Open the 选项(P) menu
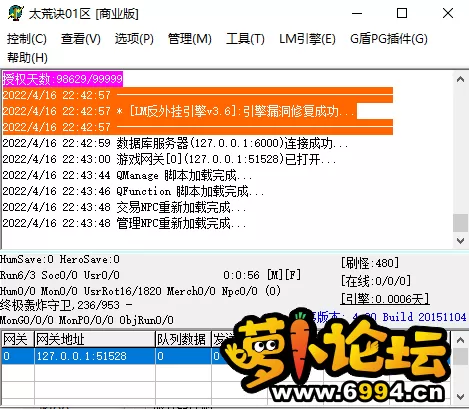Viewport: 469px width, 409px height. click(x=134, y=39)
